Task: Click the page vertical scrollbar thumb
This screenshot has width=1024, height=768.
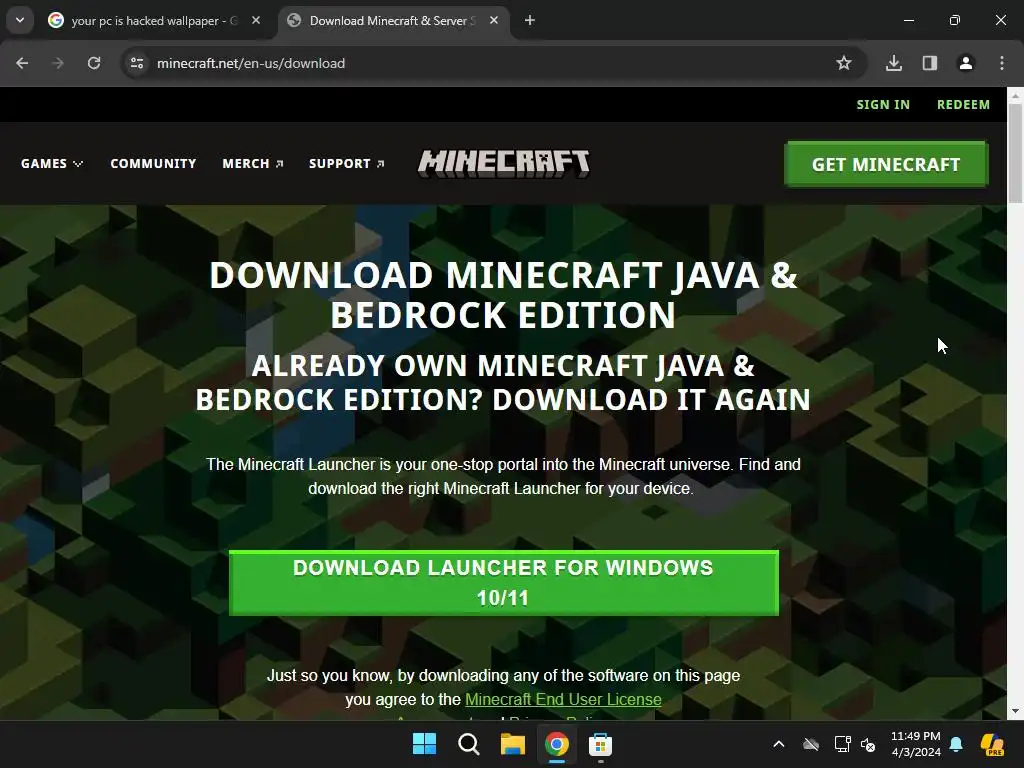Action: [1015, 152]
